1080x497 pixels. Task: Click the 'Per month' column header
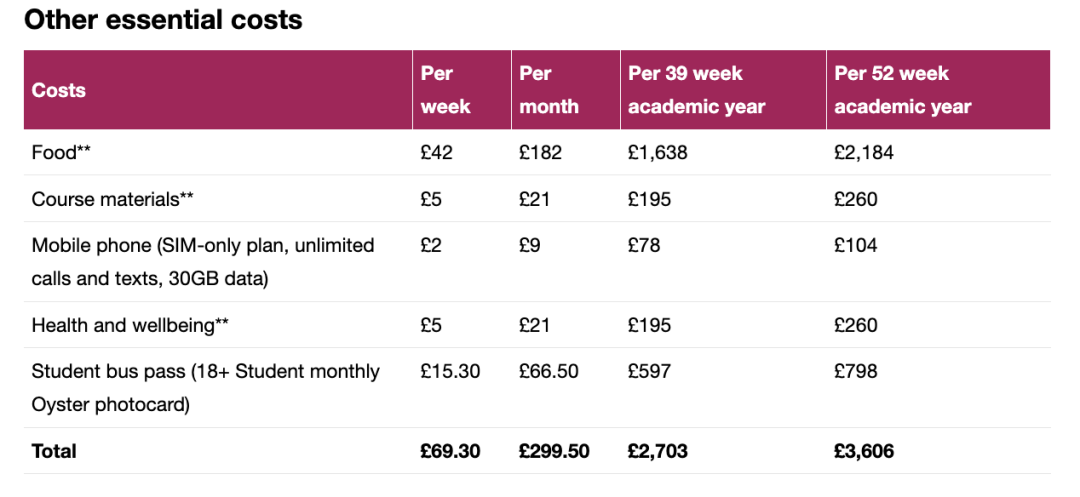point(549,90)
